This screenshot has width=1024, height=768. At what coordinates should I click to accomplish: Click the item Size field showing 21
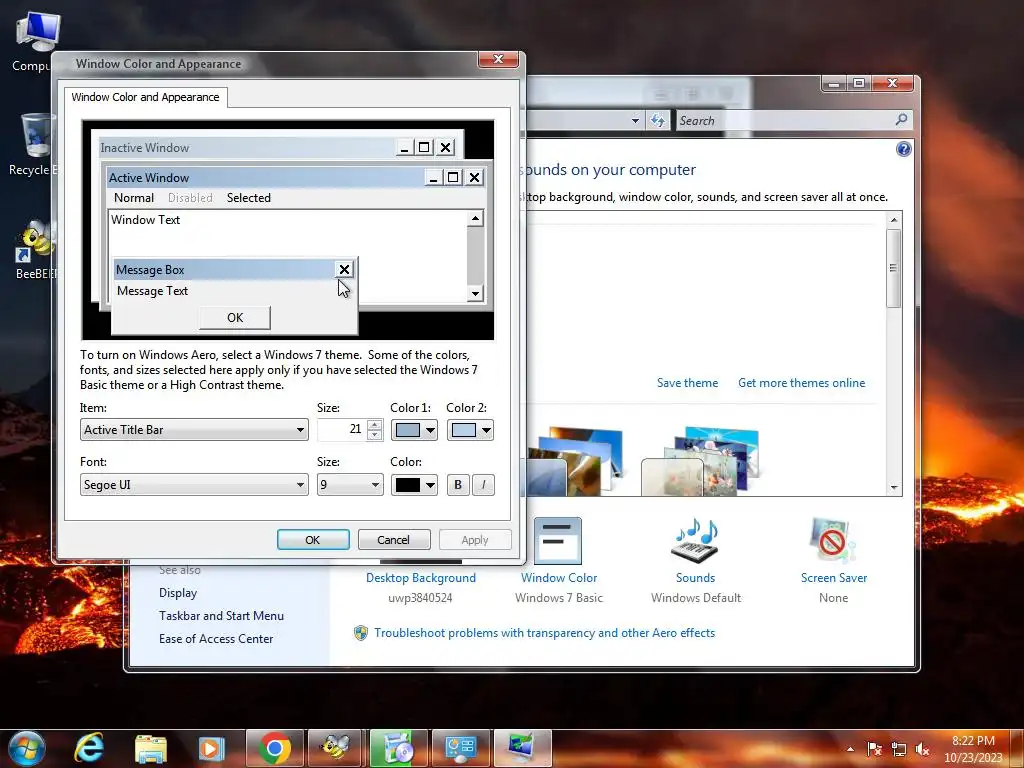(342, 429)
